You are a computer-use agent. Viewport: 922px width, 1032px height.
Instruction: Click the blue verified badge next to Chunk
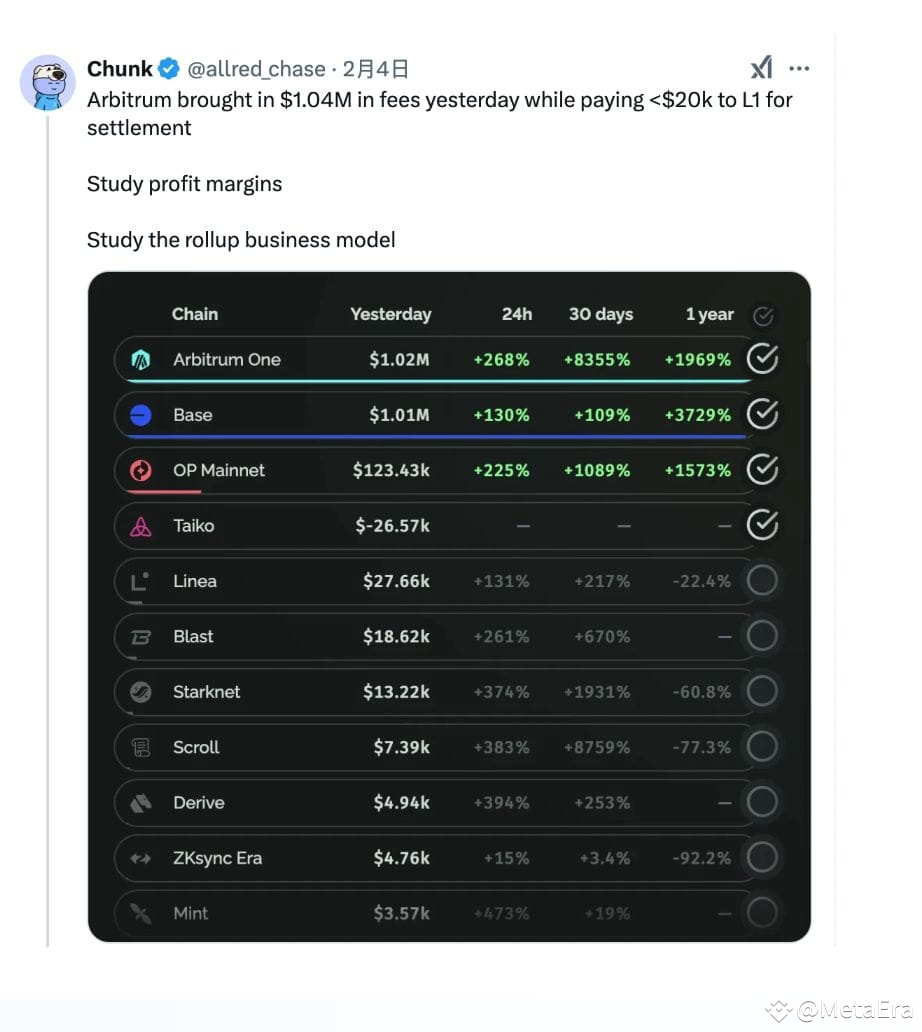tap(169, 68)
